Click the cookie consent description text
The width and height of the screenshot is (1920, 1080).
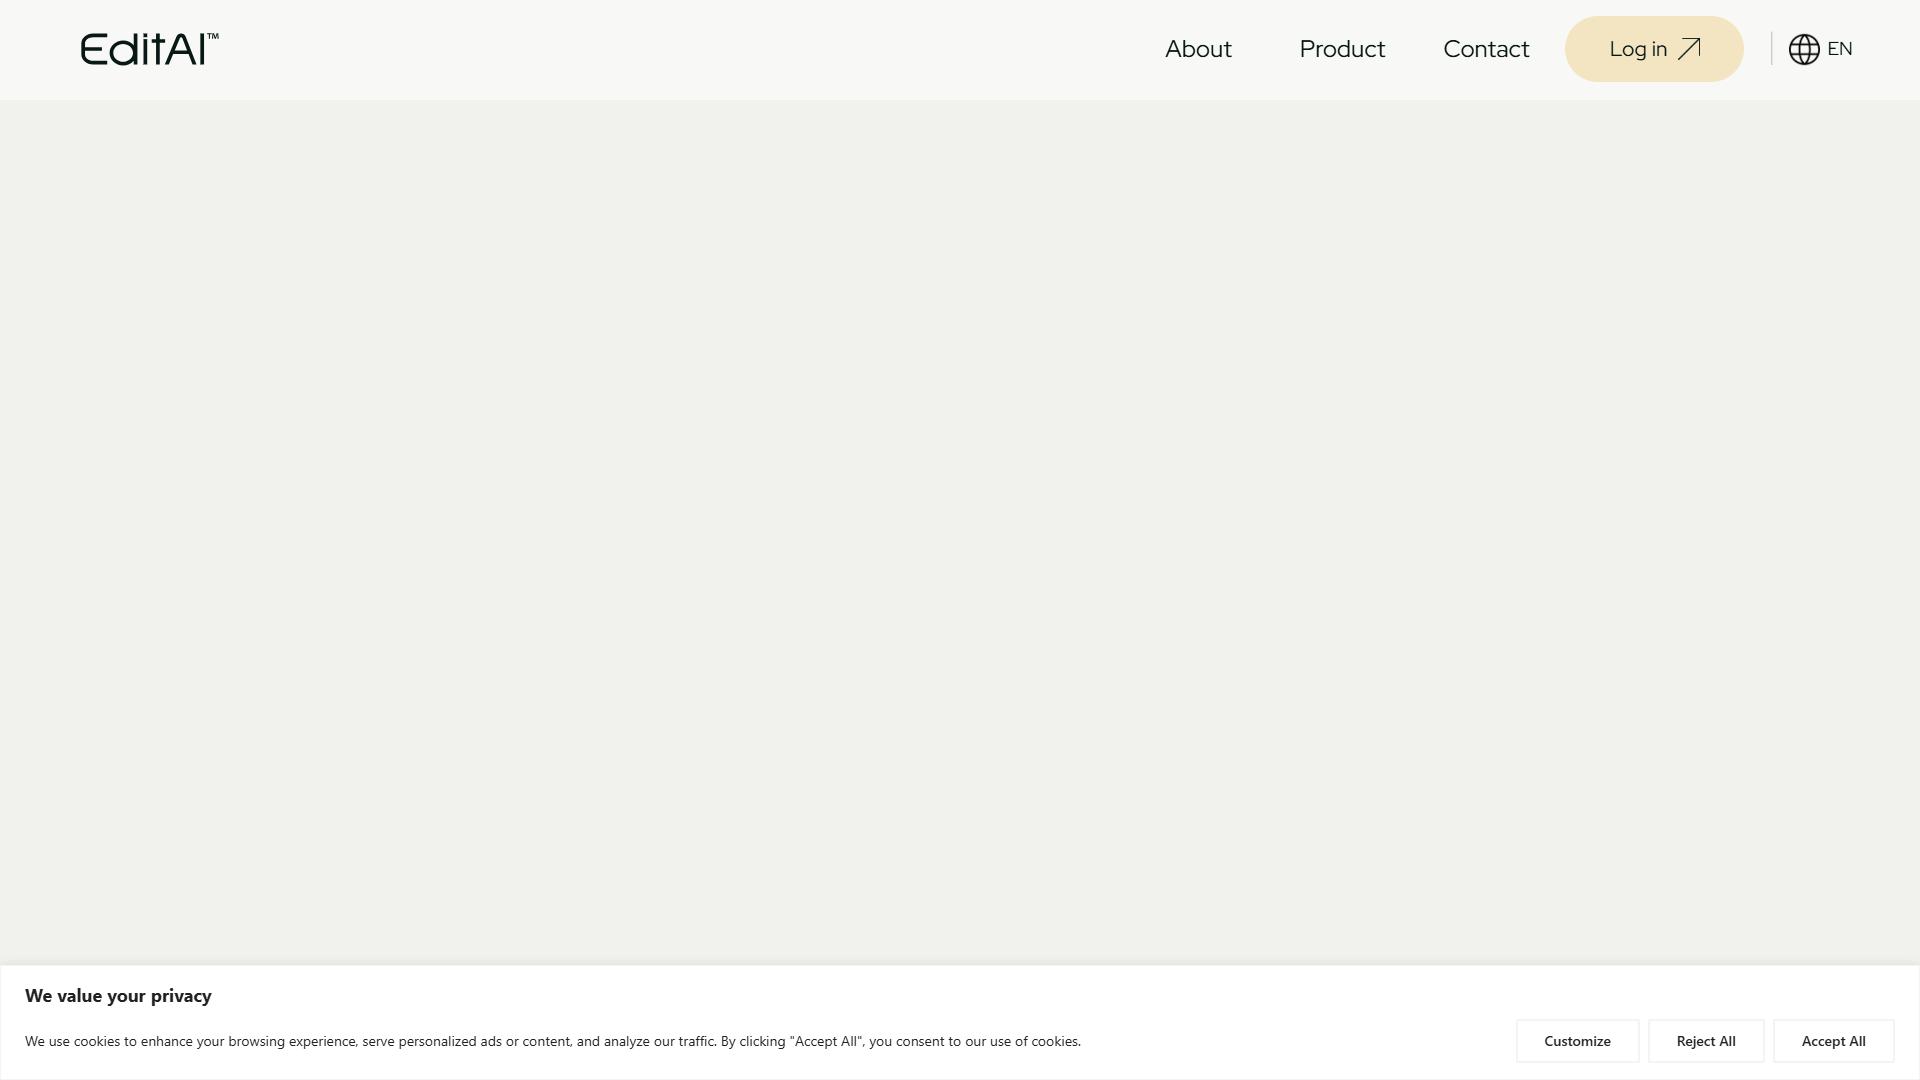pos(553,1041)
